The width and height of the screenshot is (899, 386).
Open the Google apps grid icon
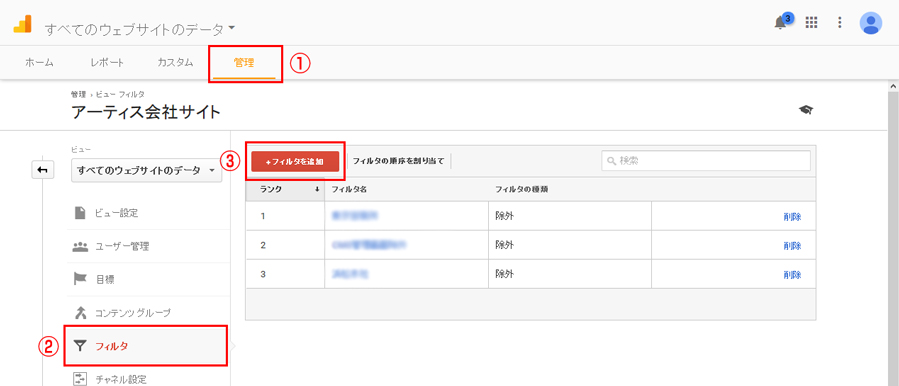[x=811, y=22]
